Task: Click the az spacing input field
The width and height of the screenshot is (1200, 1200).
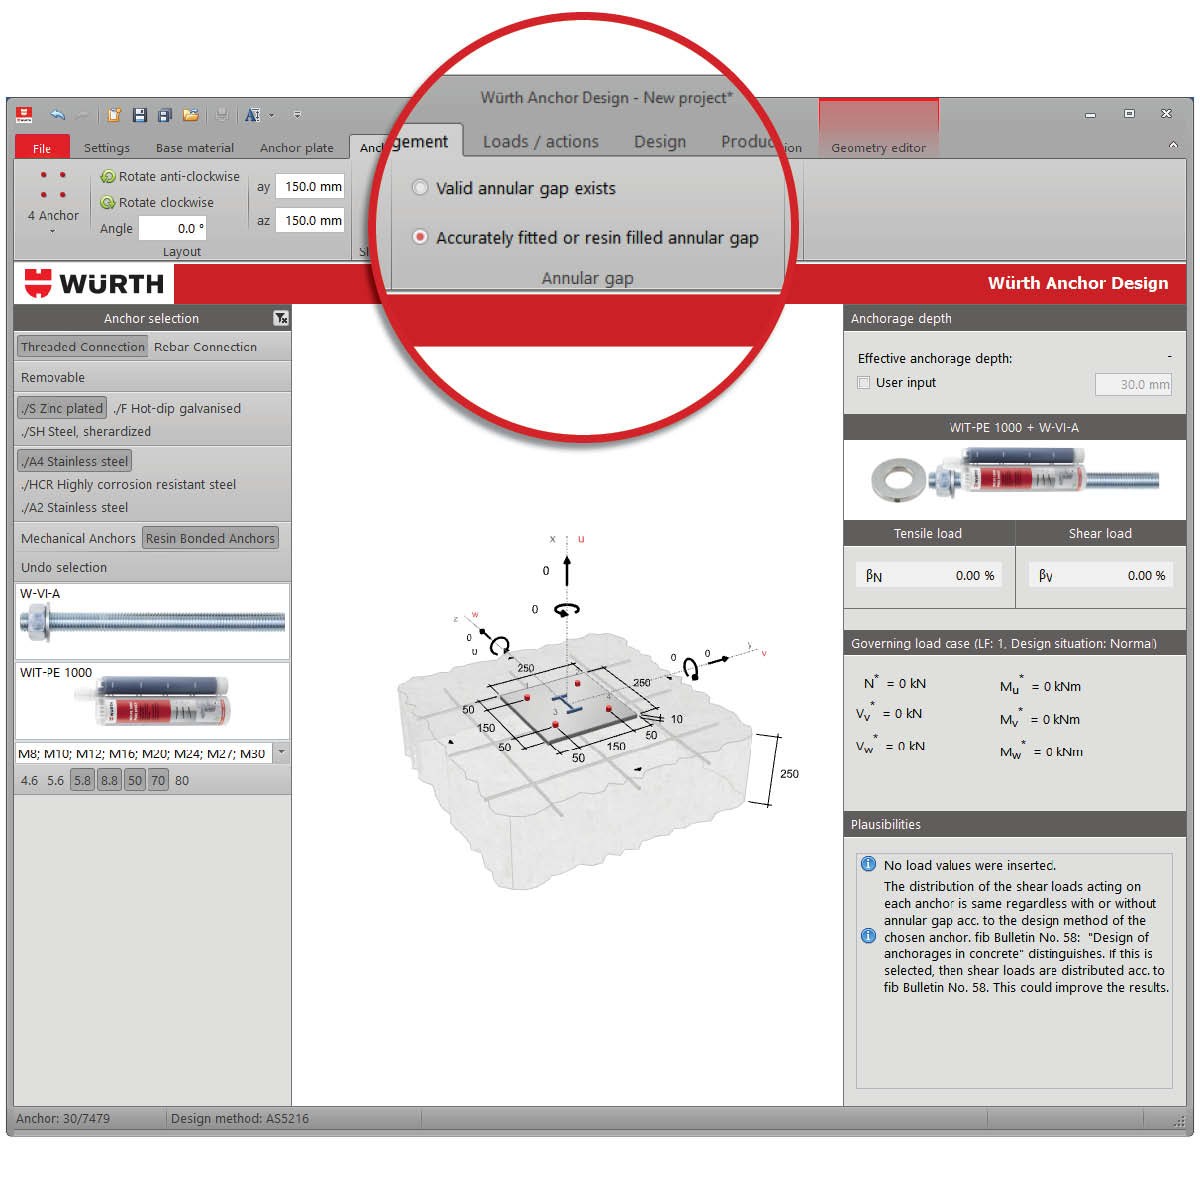Action: tap(310, 220)
